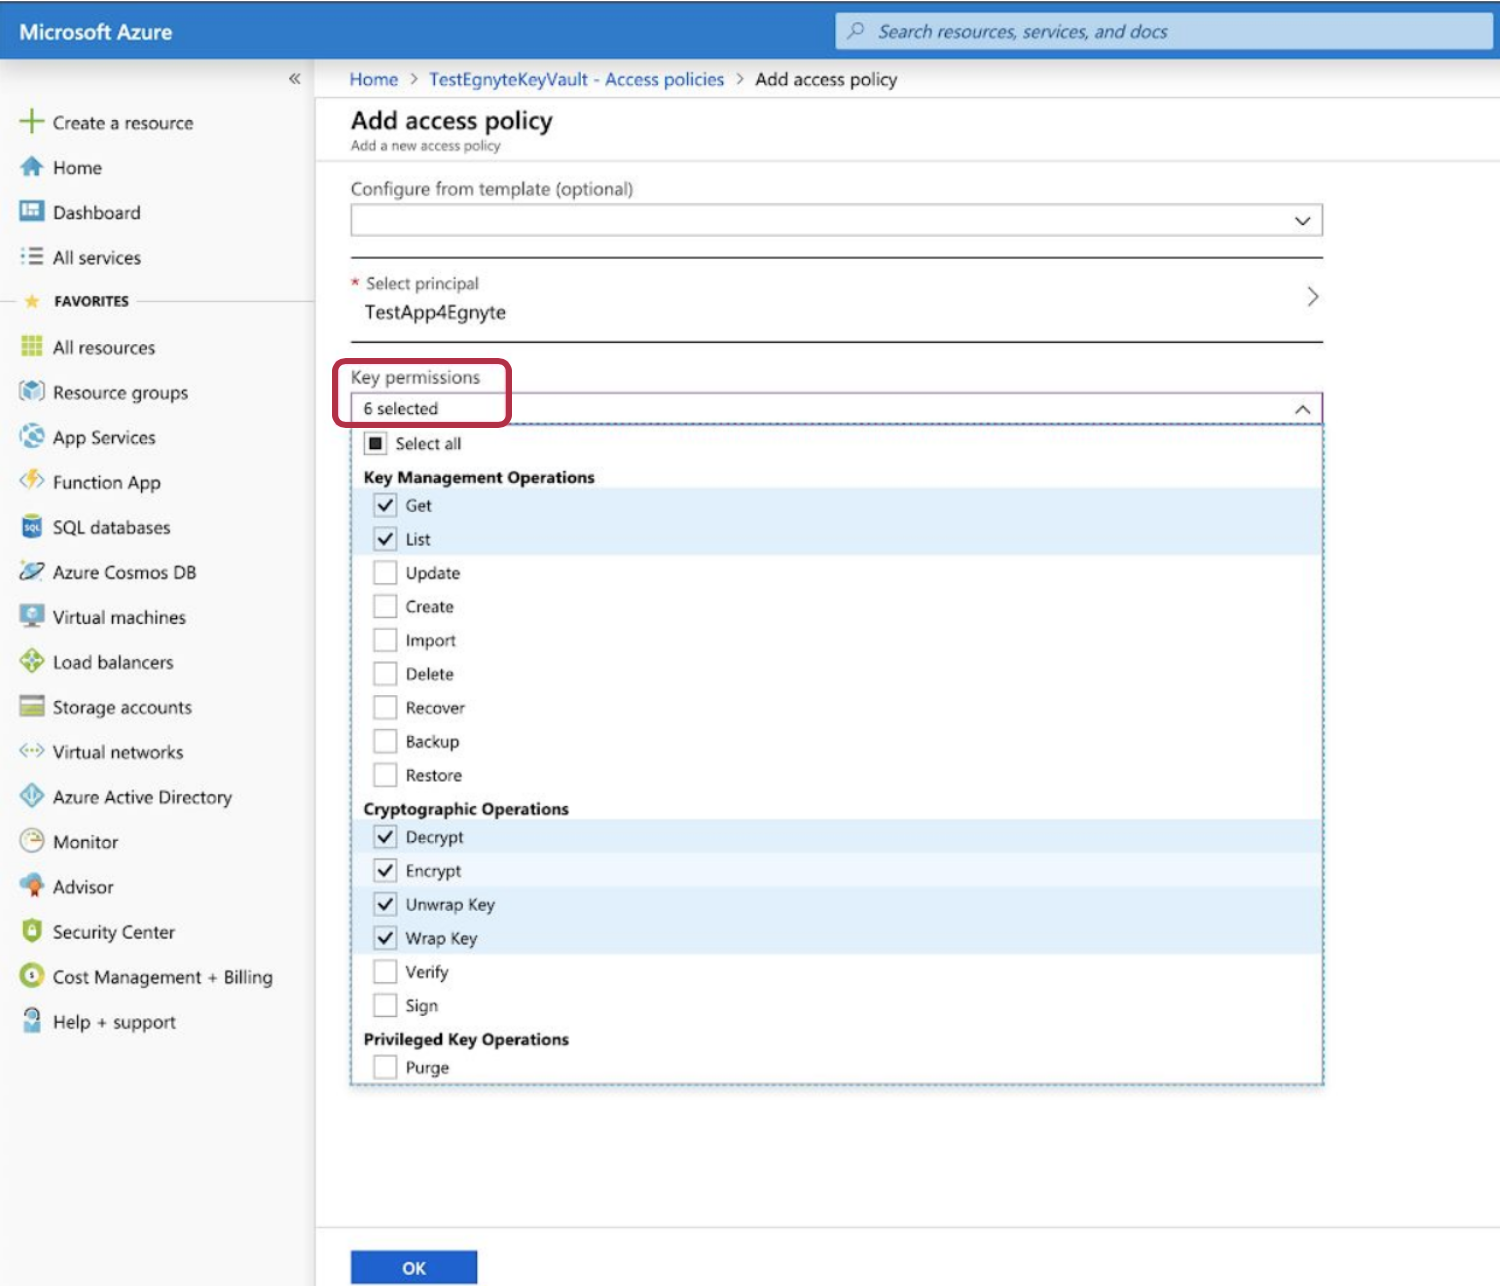Check the Recover key permission

pyautogui.click(x=385, y=708)
